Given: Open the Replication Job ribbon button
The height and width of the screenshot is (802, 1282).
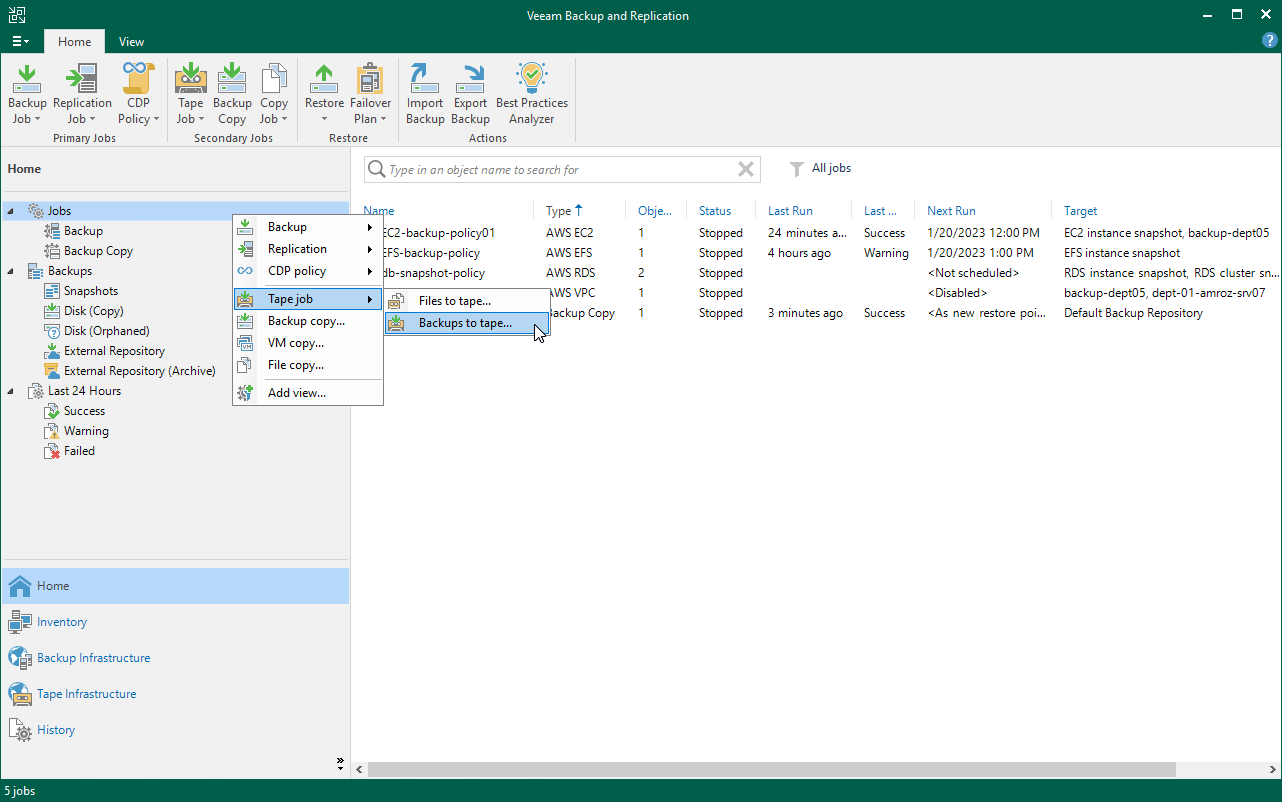Looking at the screenshot, I should pyautogui.click(x=82, y=93).
